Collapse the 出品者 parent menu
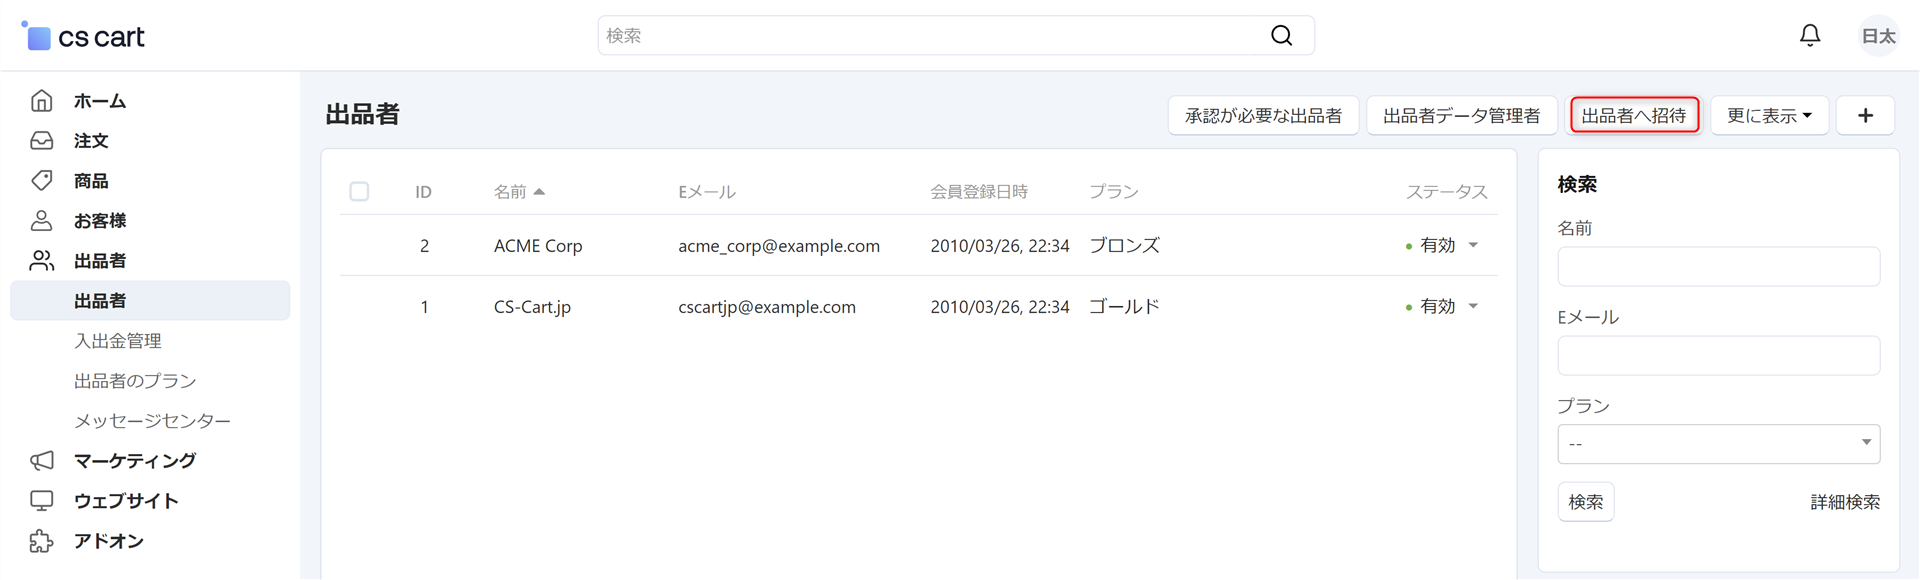The height and width of the screenshot is (580, 1920). [100, 261]
